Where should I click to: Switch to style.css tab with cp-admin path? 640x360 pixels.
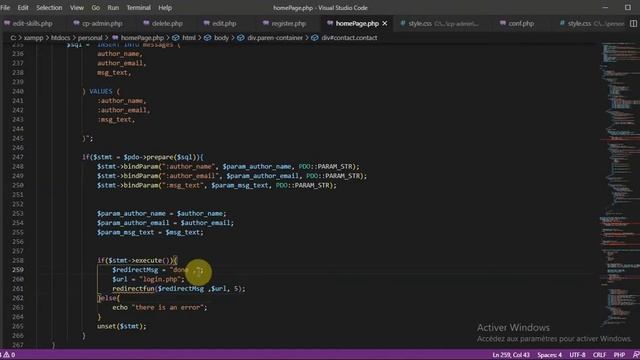pyautogui.click(x=443, y=24)
